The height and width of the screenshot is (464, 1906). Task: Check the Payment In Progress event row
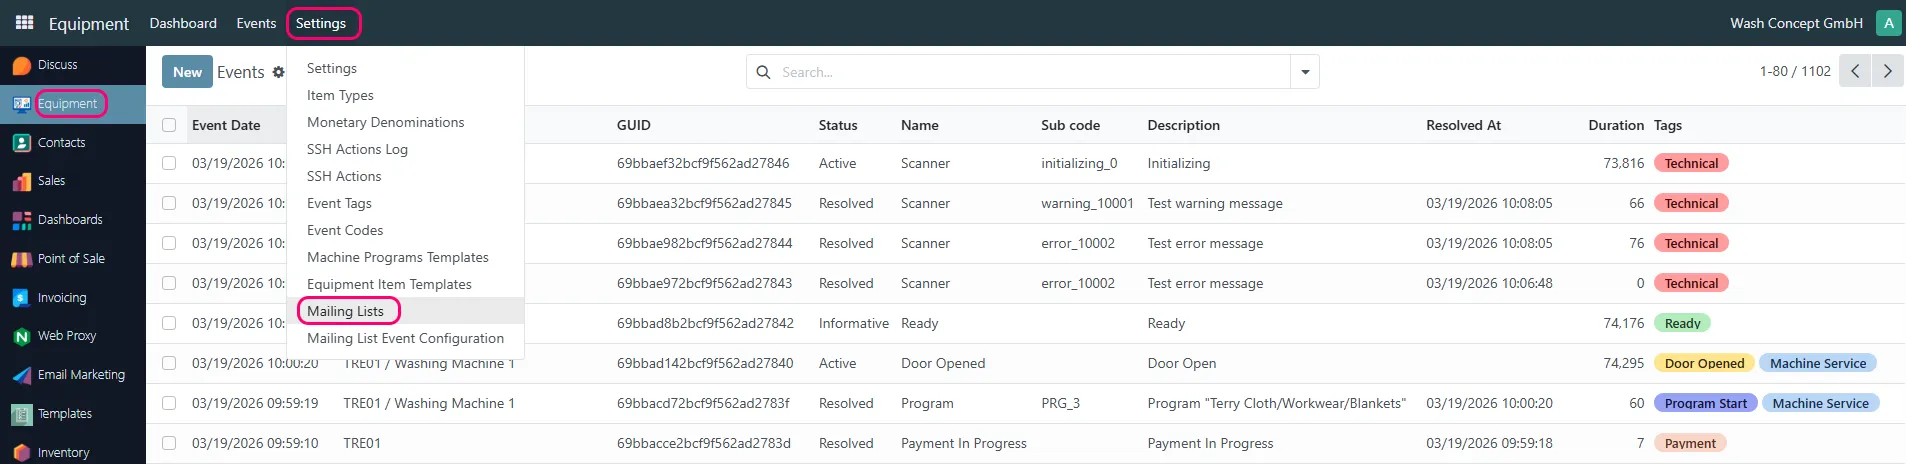point(169,443)
